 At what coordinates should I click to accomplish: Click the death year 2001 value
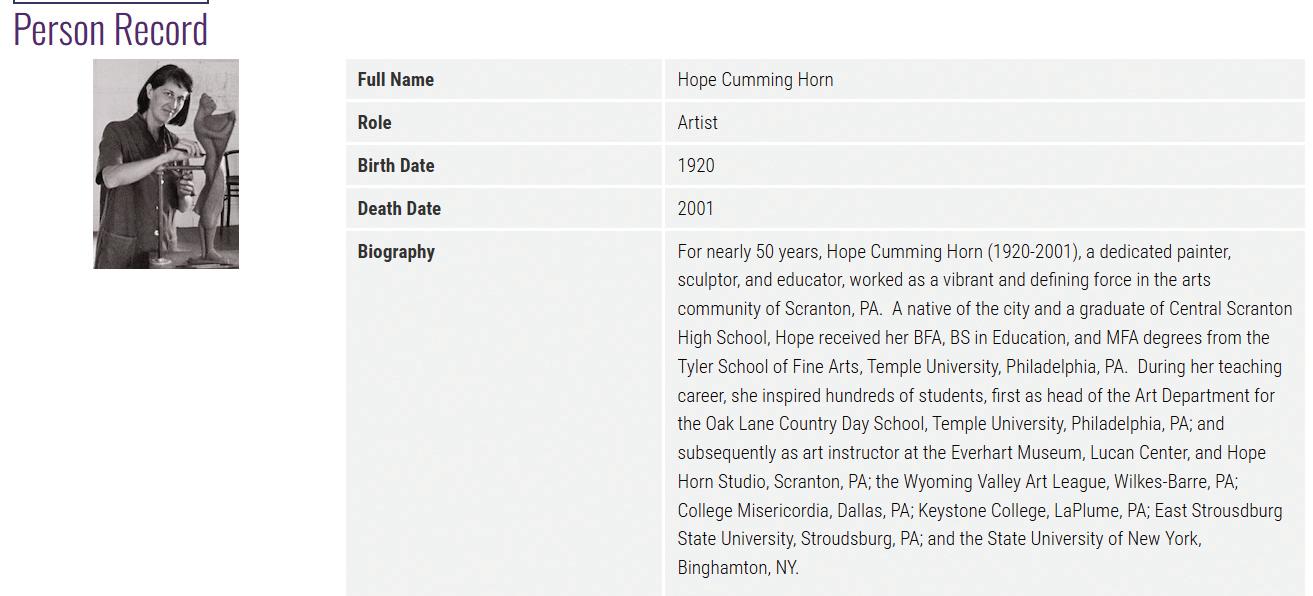click(695, 209)
